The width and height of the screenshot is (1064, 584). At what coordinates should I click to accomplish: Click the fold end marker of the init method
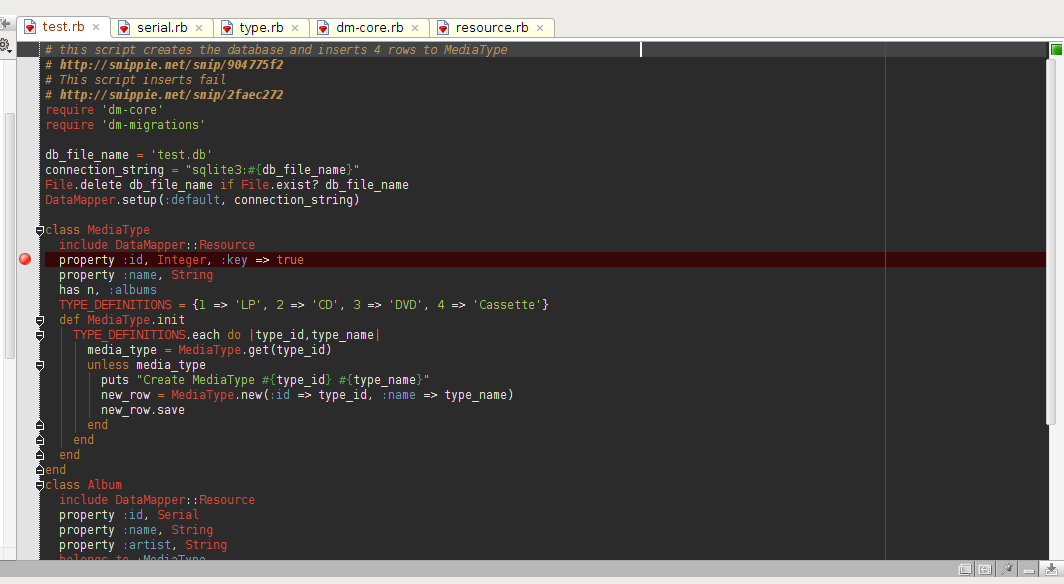(40, 454)
